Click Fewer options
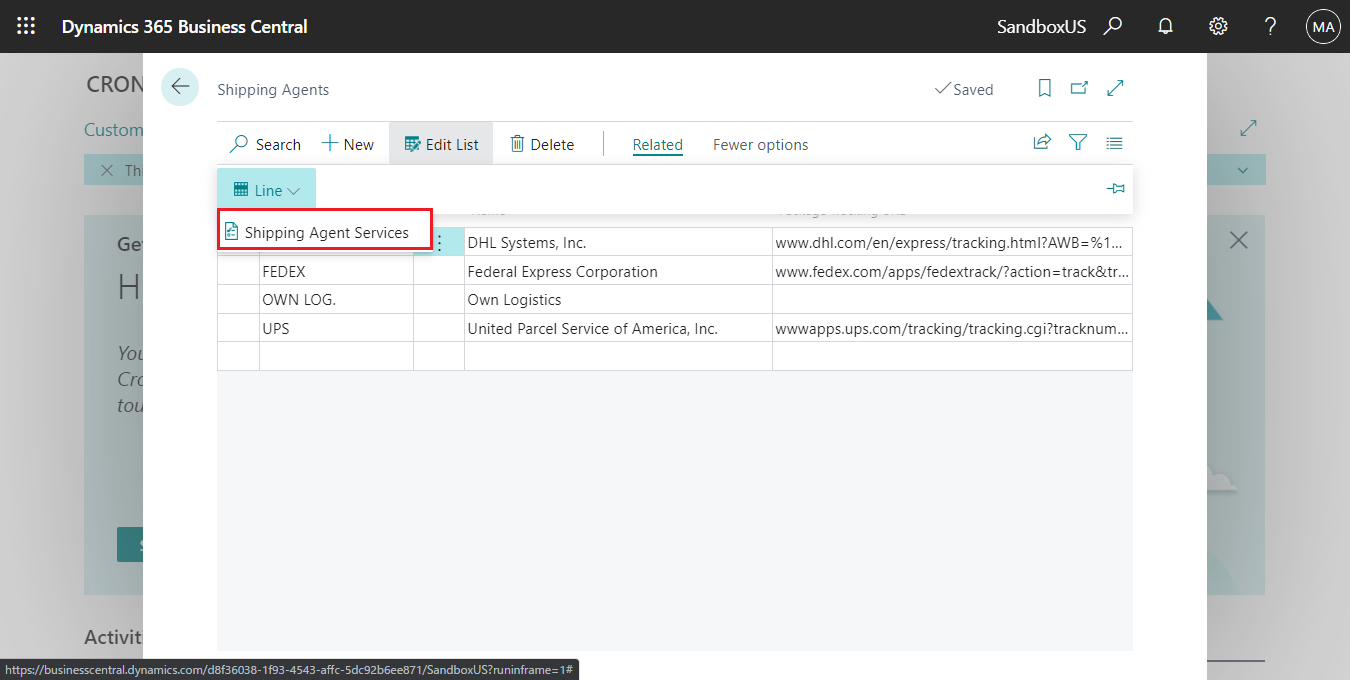 (760, 144)
